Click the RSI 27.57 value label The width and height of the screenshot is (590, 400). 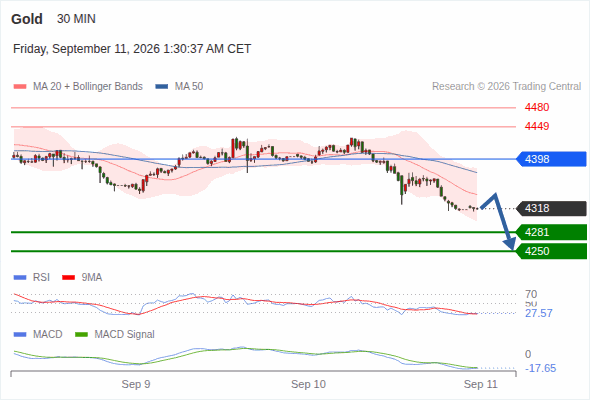[x=539, y=313]
